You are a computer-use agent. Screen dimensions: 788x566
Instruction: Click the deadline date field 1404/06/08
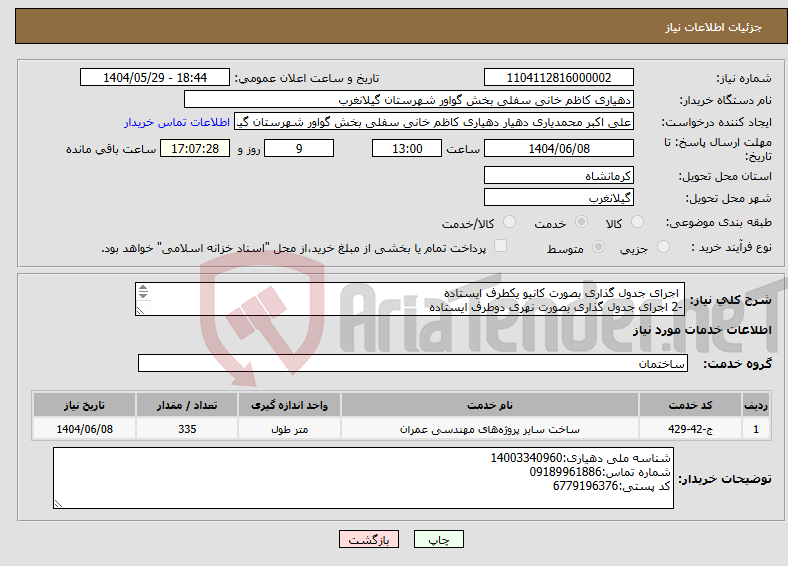559,148
